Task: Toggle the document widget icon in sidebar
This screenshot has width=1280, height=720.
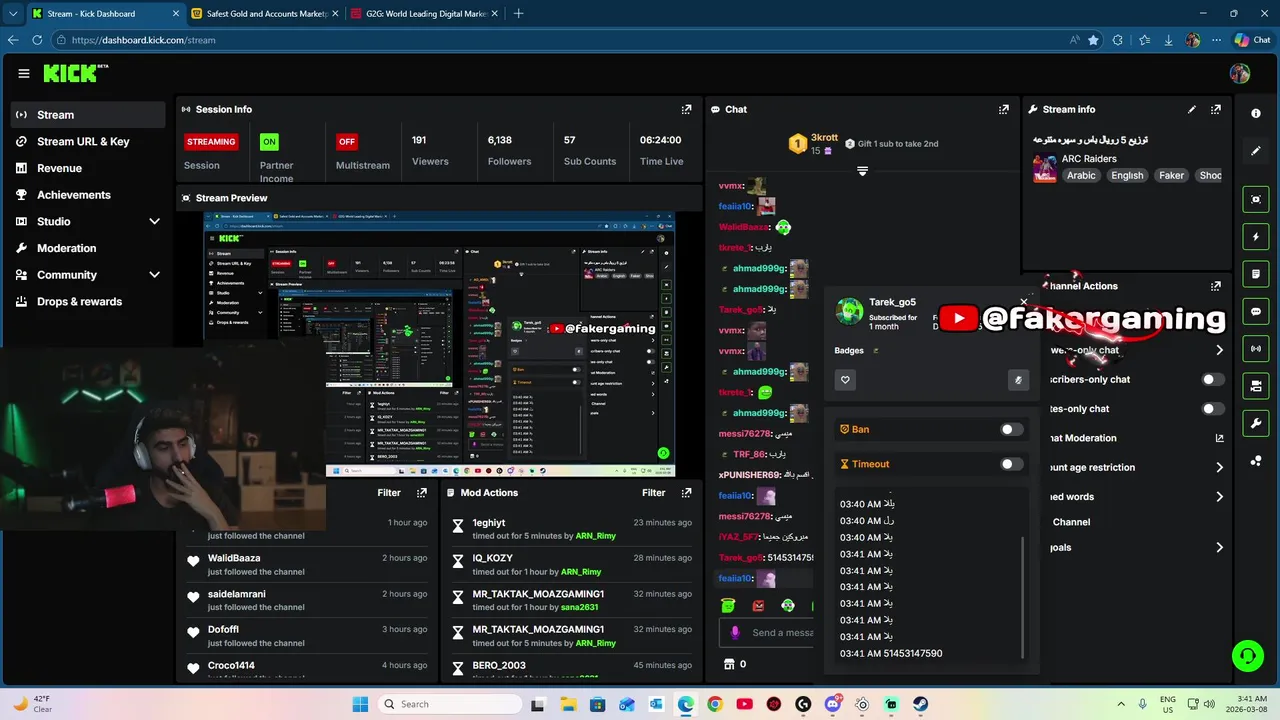Action: tap(1256, 274)
